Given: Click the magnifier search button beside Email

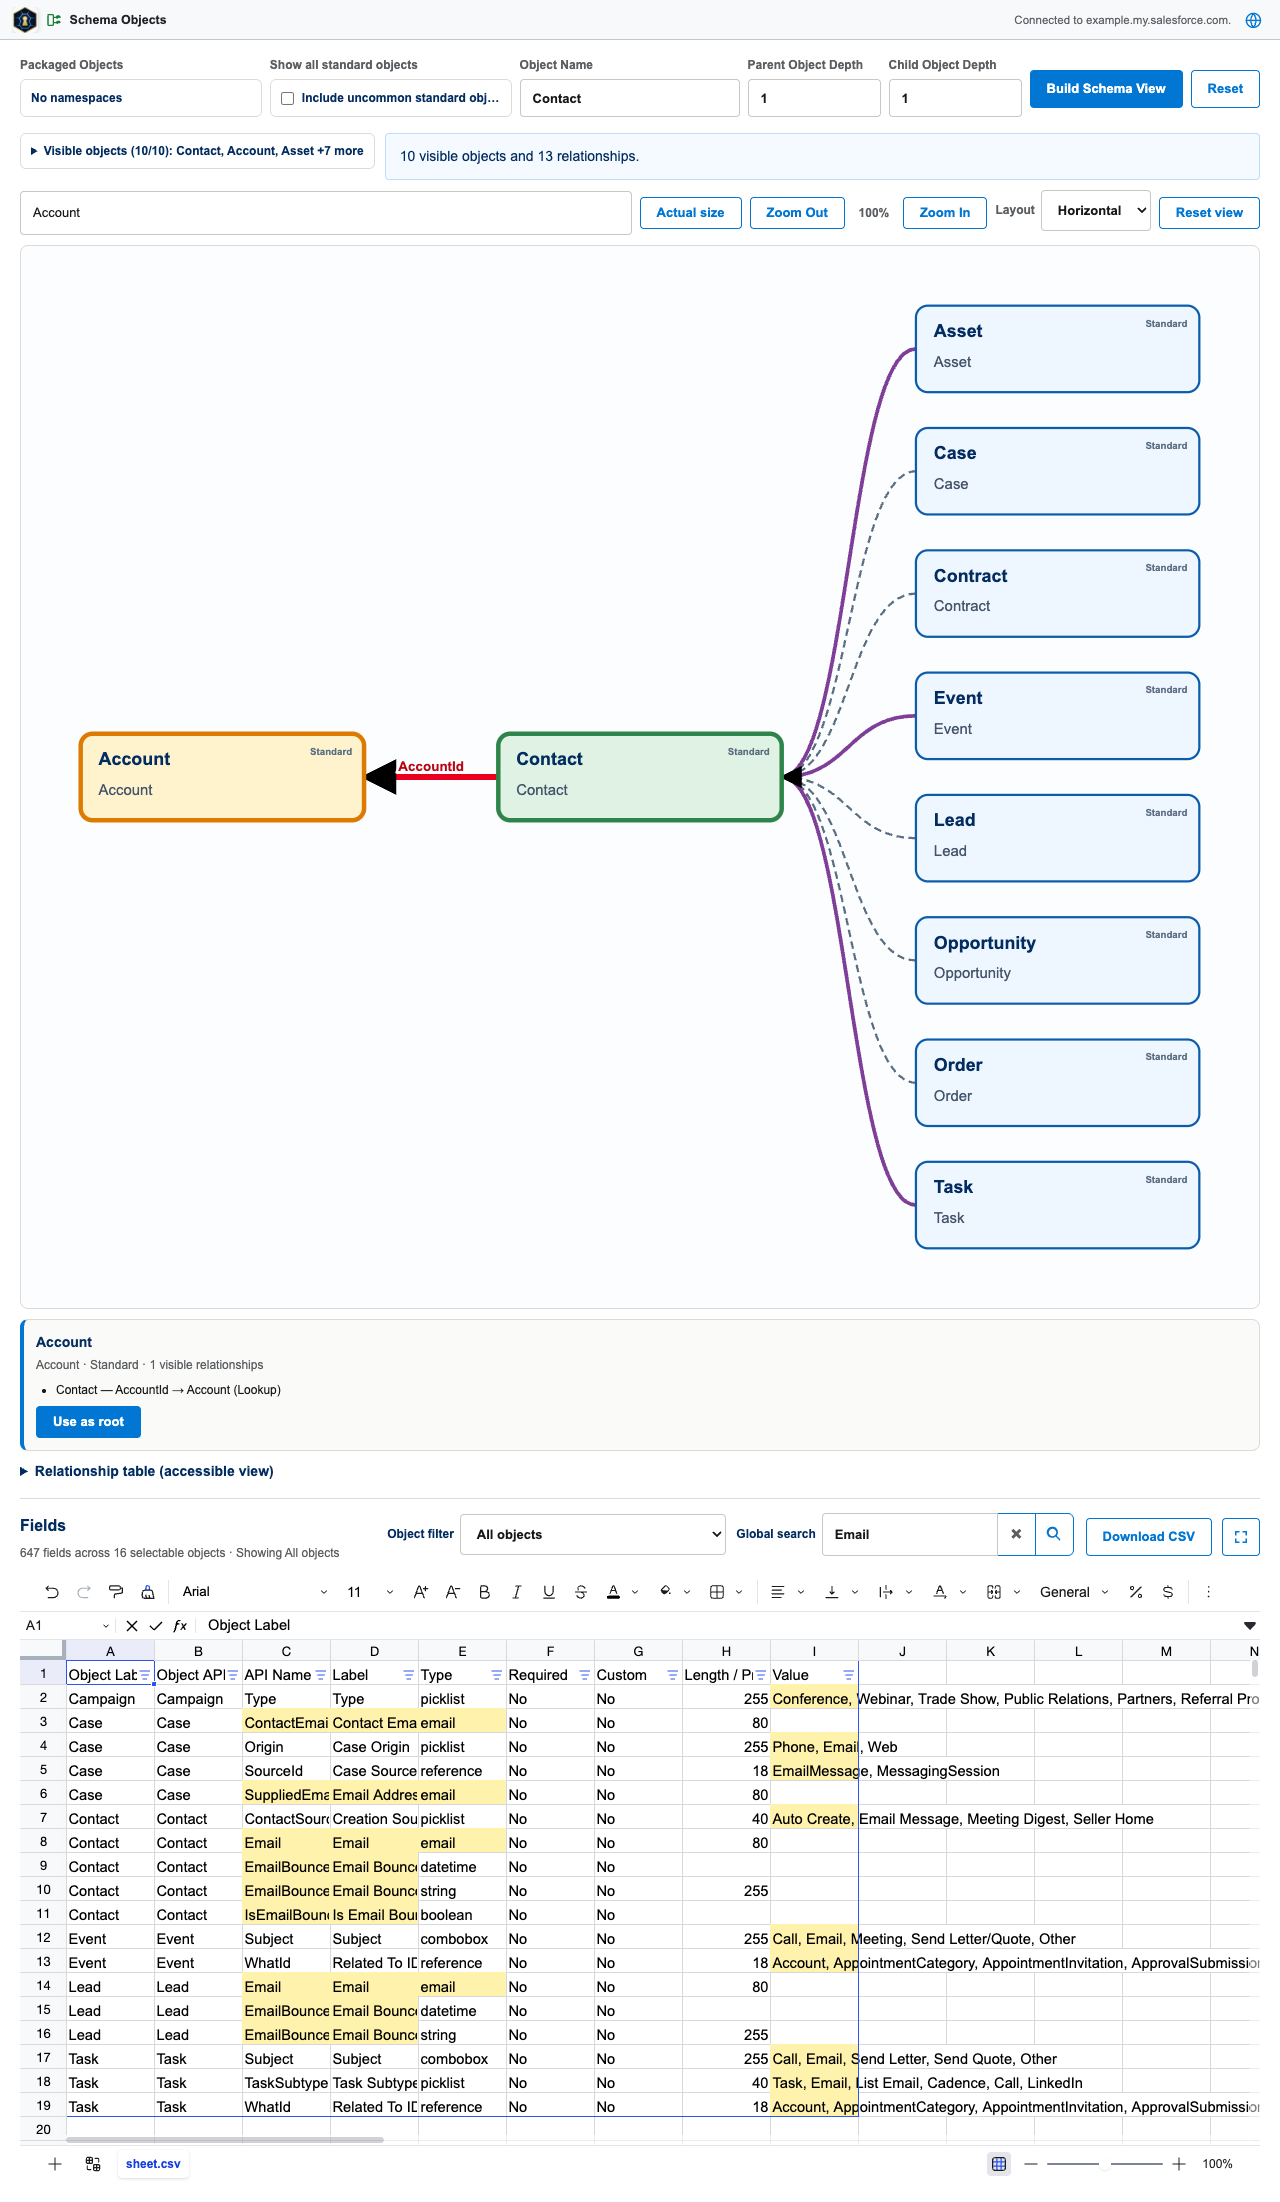Looking at the screenshot, I should 1054,1534.
